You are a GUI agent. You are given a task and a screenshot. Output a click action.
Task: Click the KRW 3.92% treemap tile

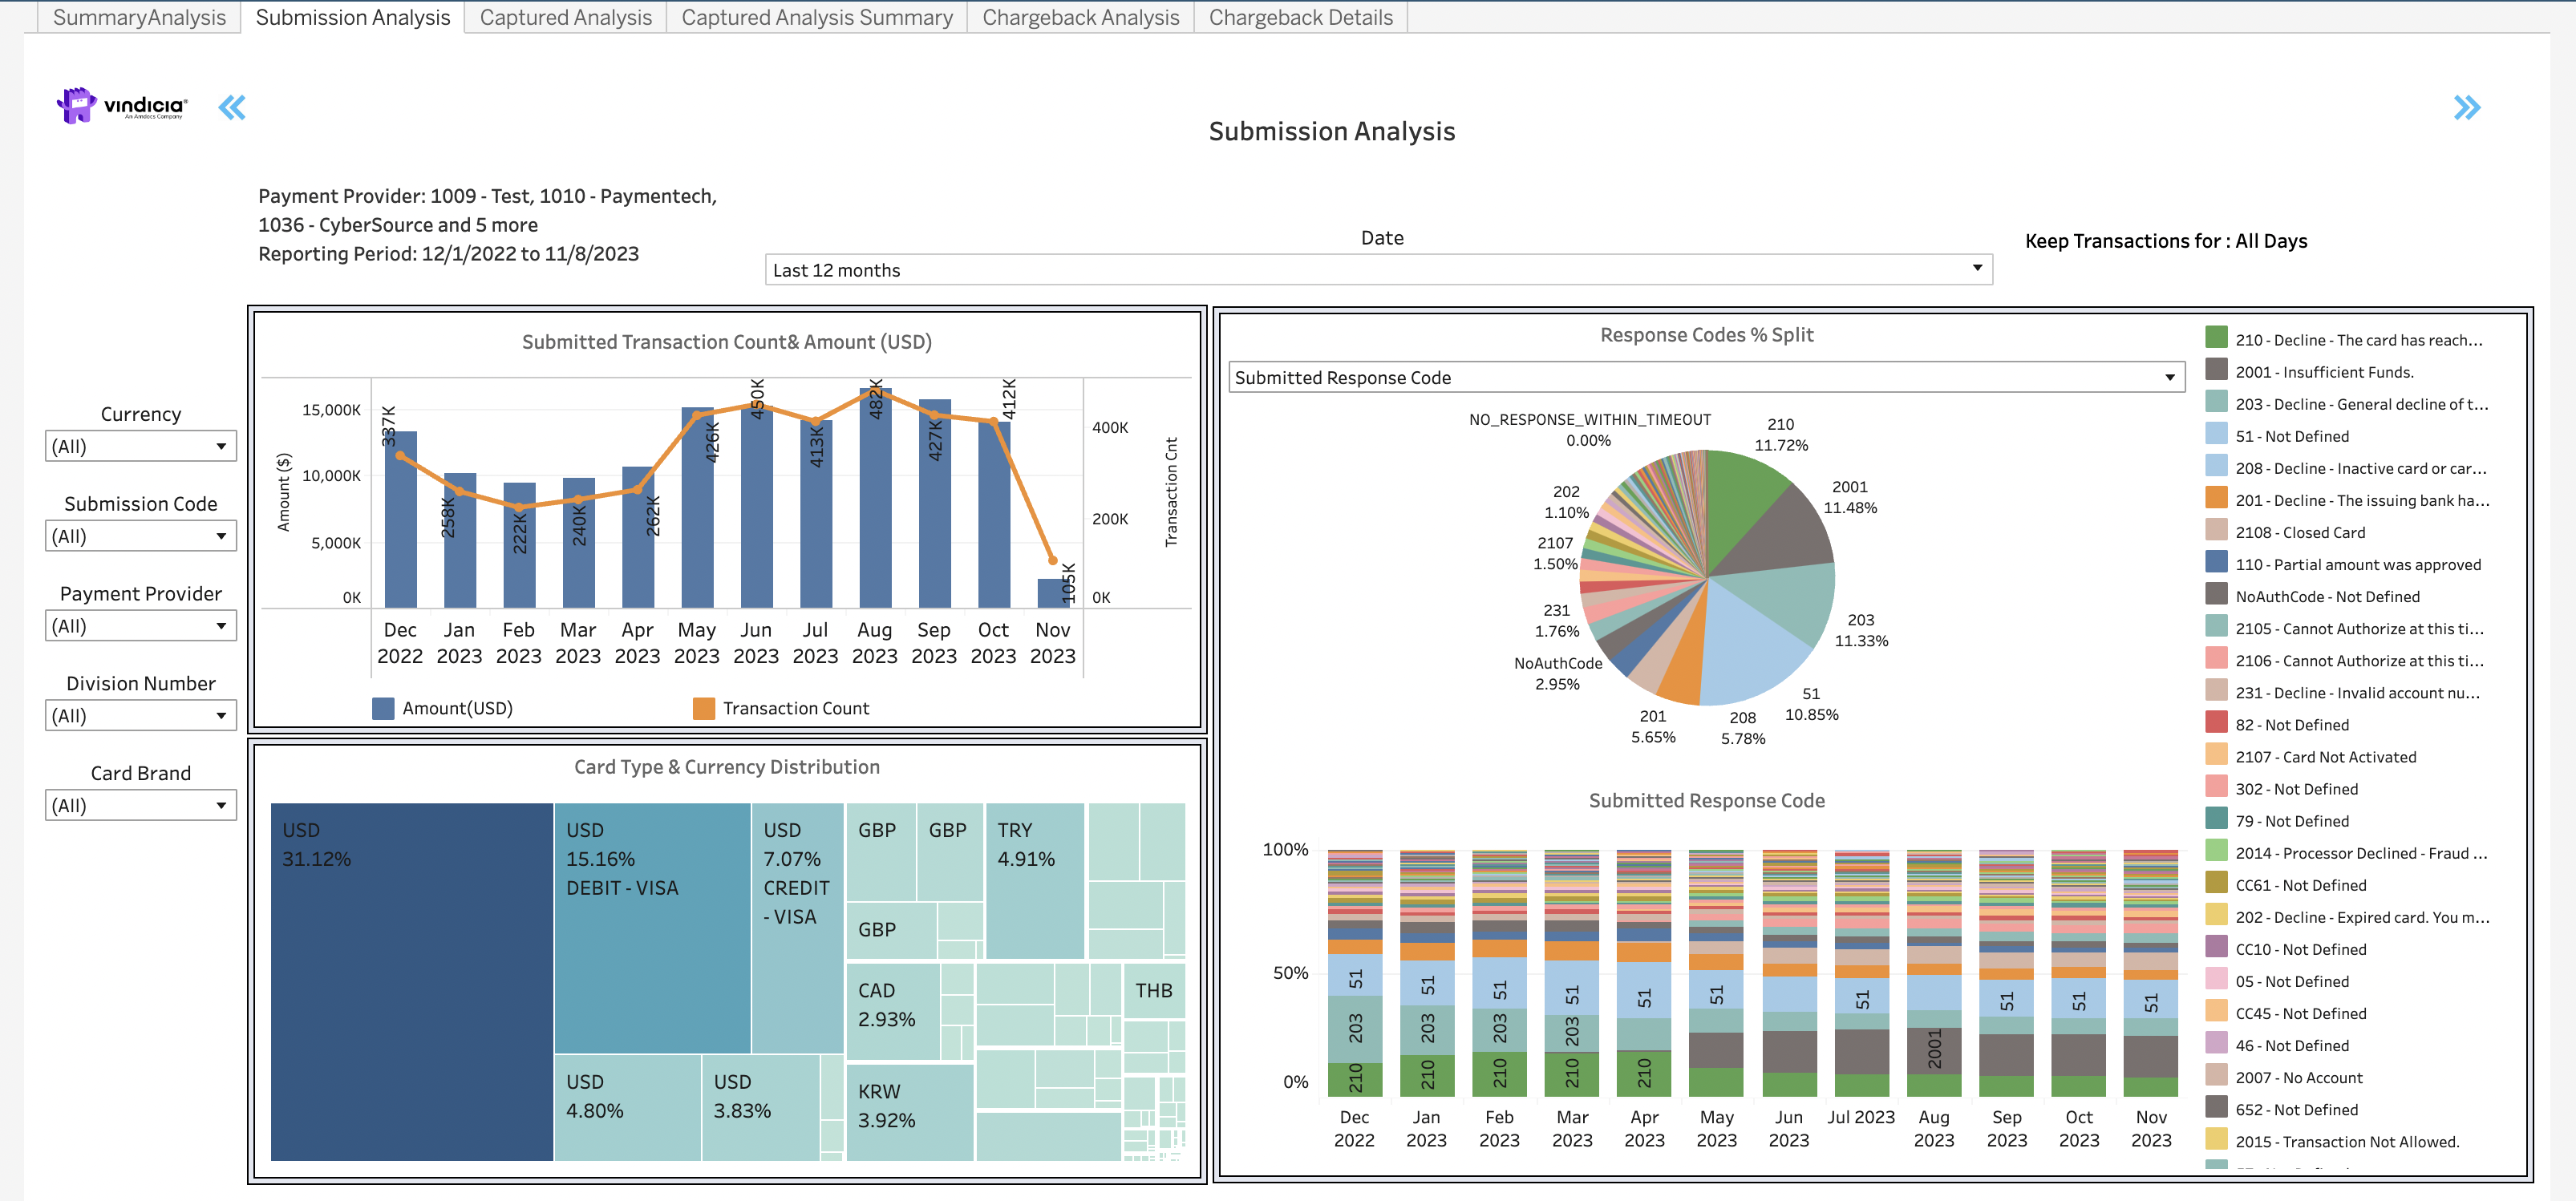[909, 1112]
